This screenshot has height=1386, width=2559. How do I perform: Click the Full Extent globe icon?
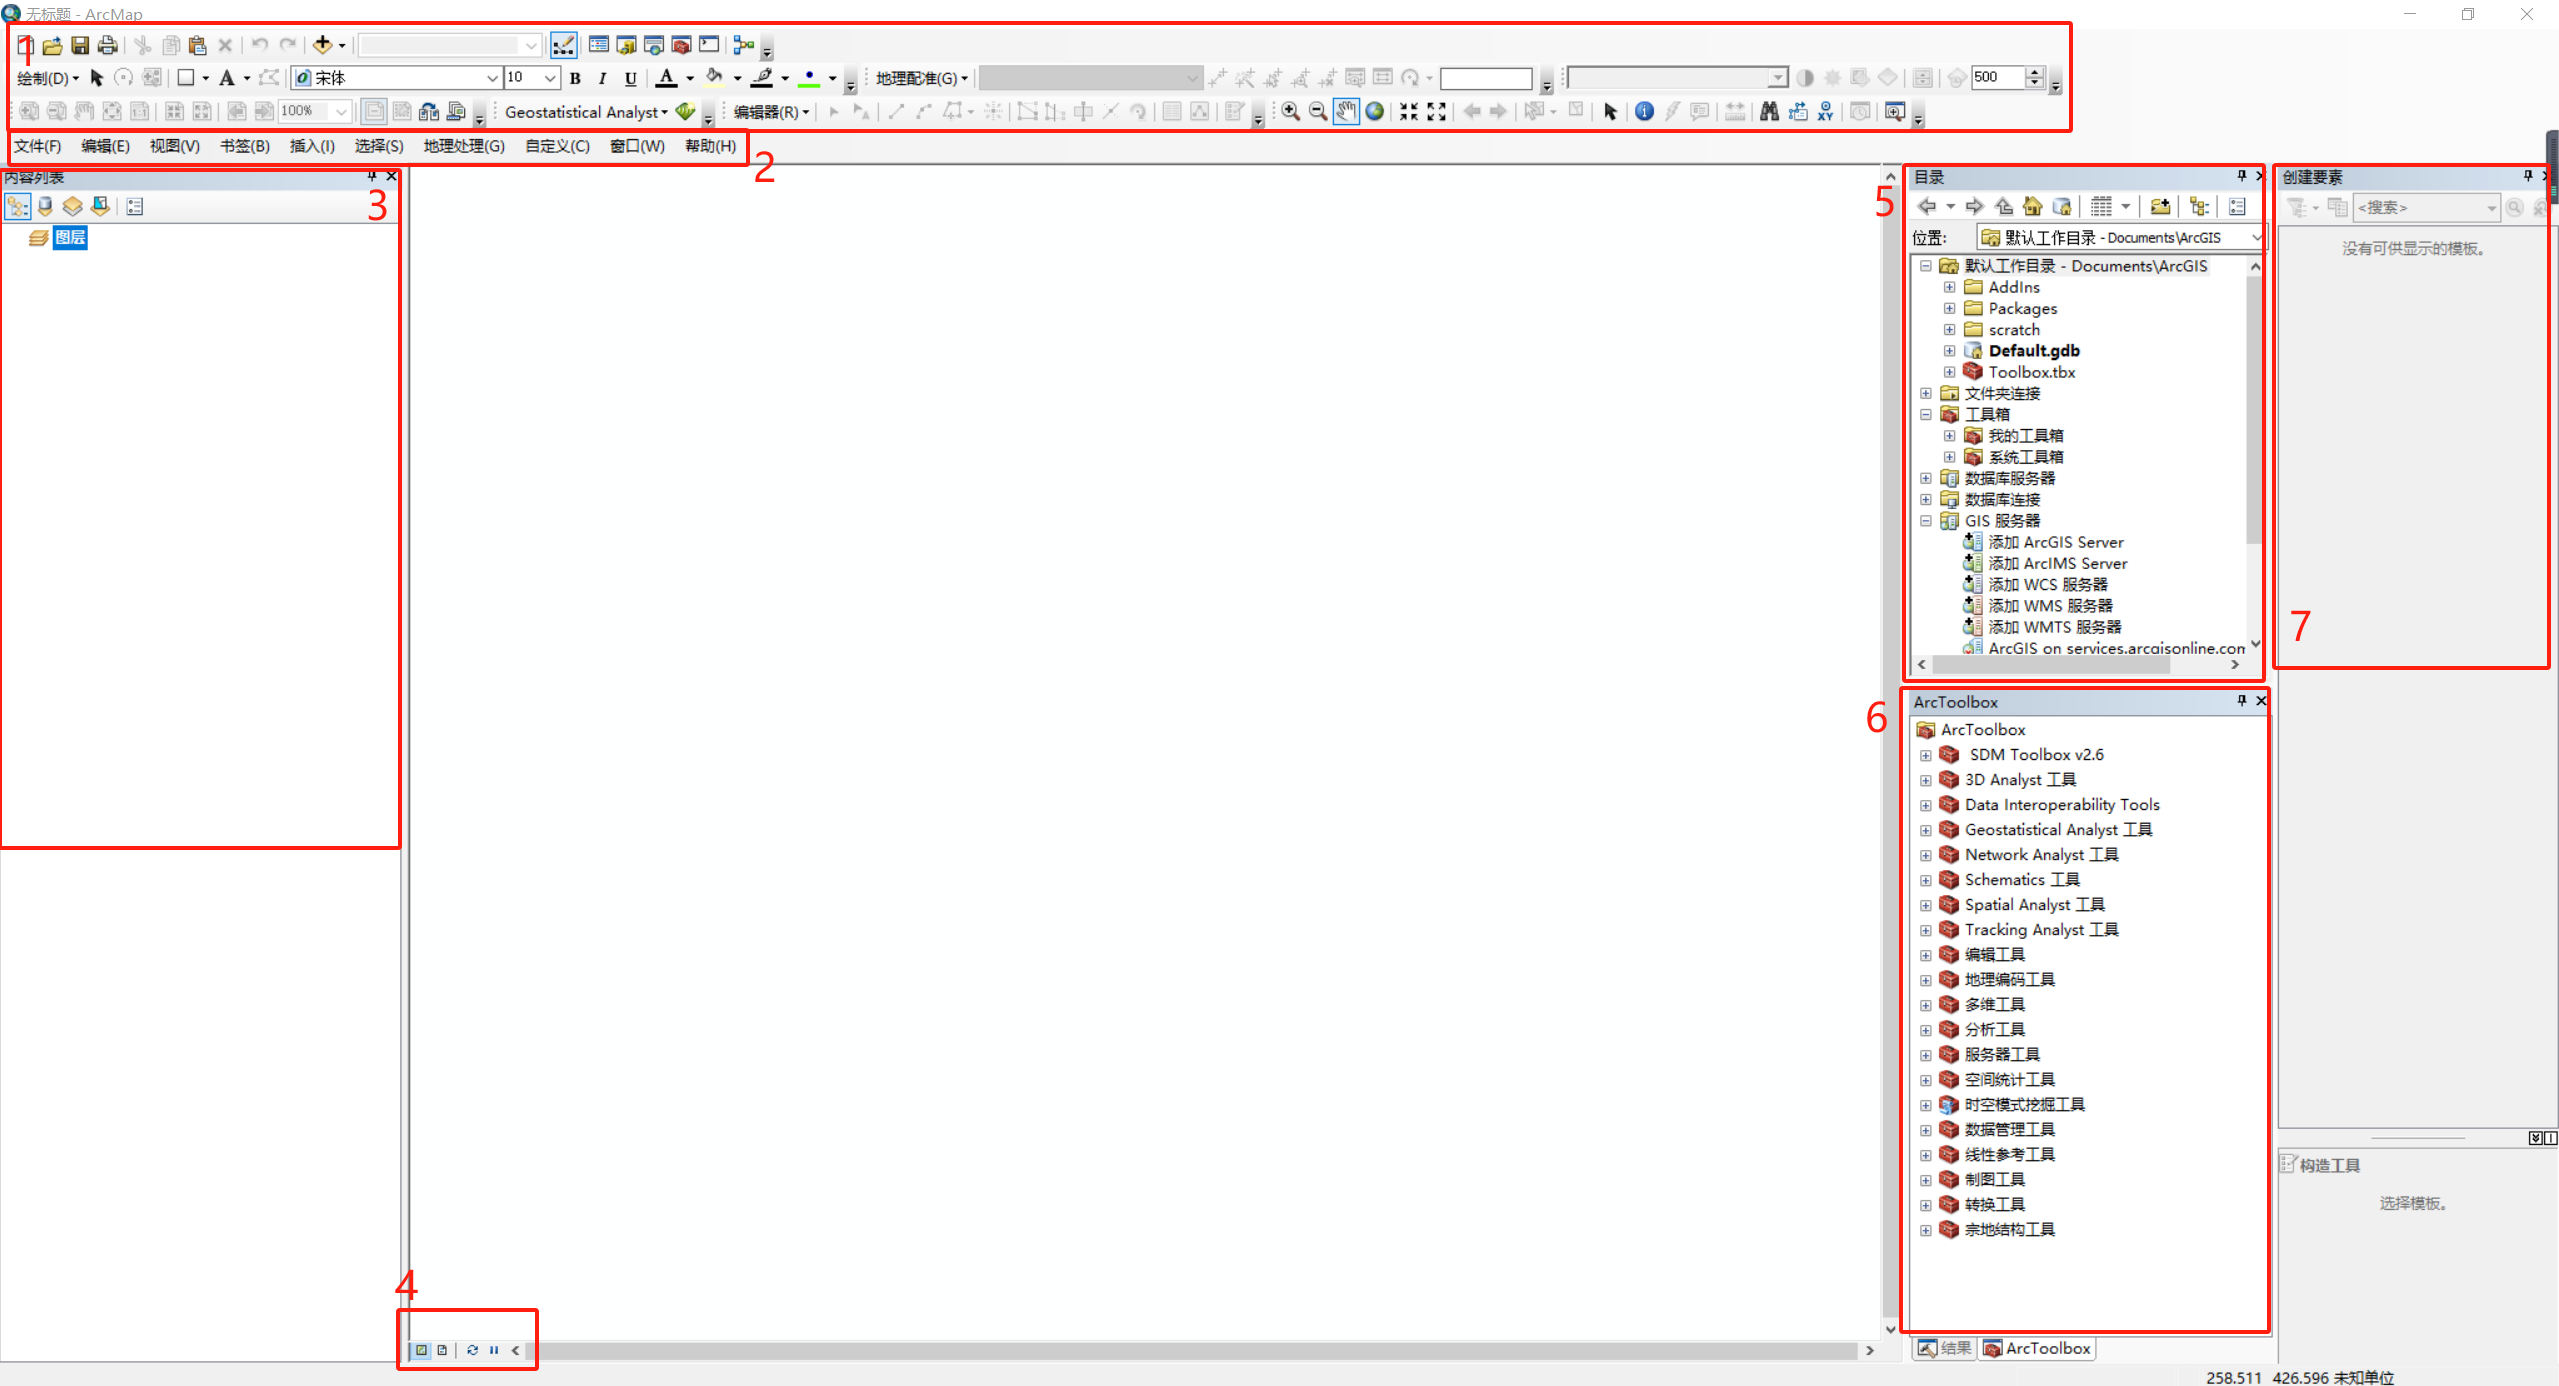coord(1375,112)
